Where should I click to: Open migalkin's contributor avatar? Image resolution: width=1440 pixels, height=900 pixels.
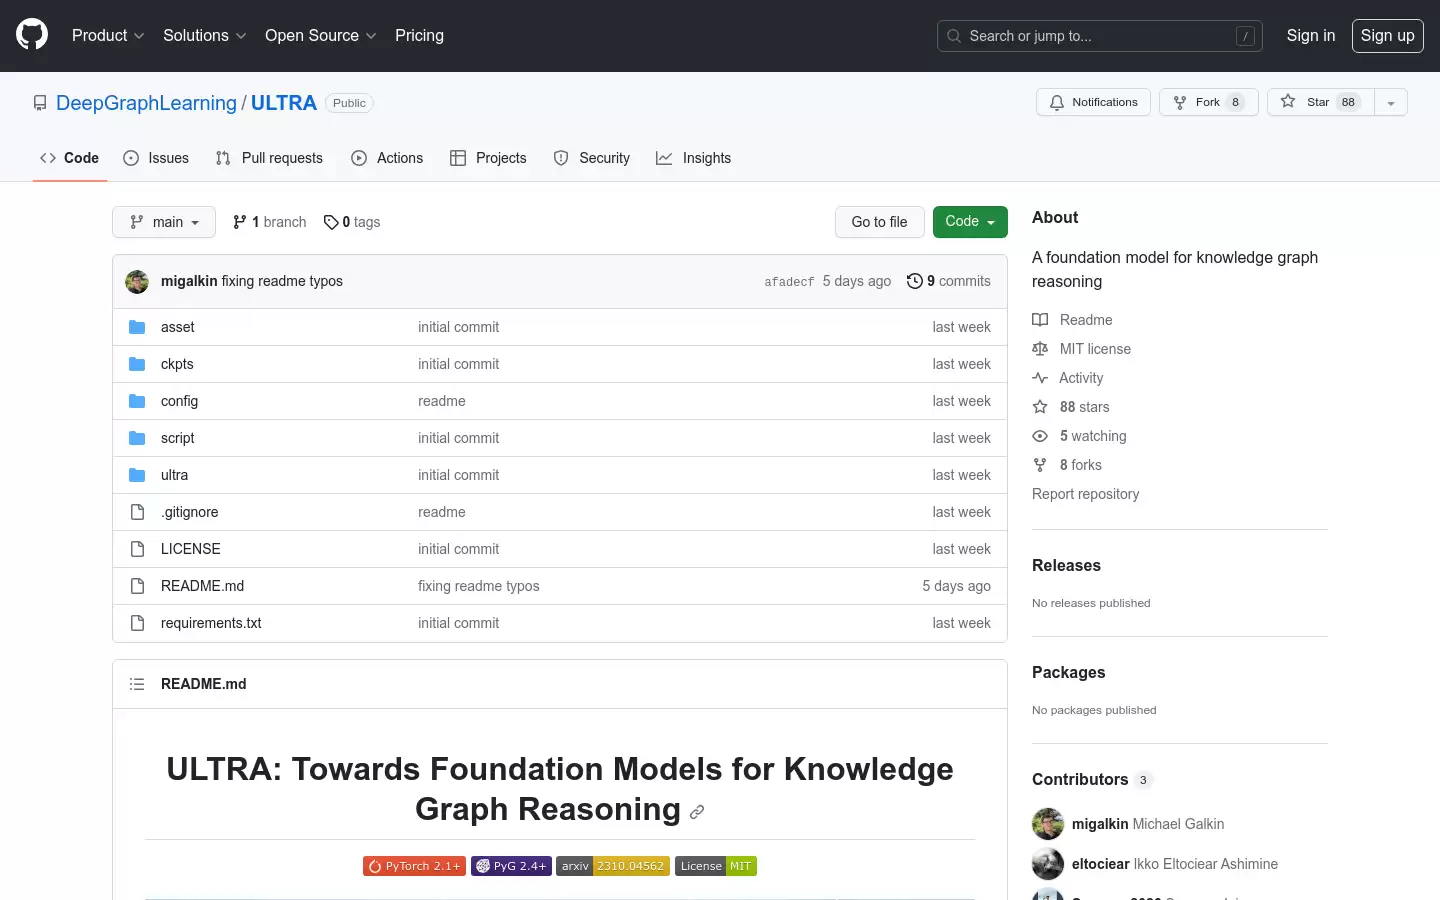[x=1048, y=824]
